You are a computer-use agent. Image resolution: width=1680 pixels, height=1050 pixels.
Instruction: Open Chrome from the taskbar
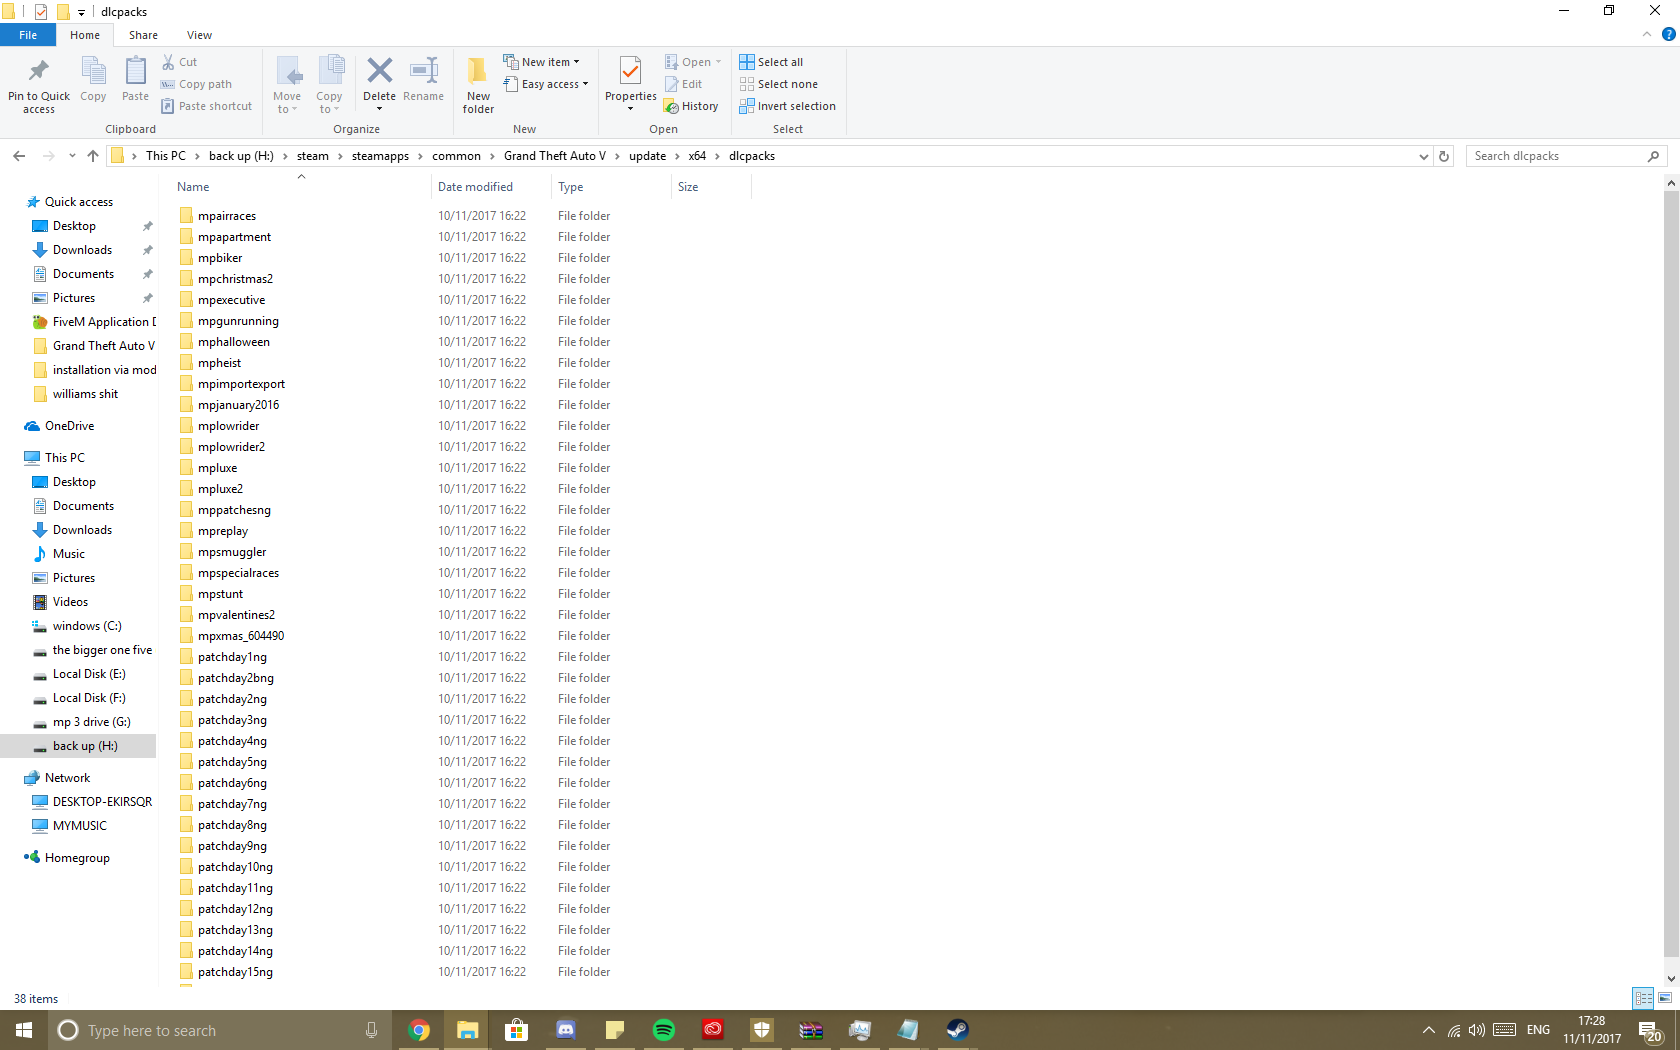point(419,1030)
